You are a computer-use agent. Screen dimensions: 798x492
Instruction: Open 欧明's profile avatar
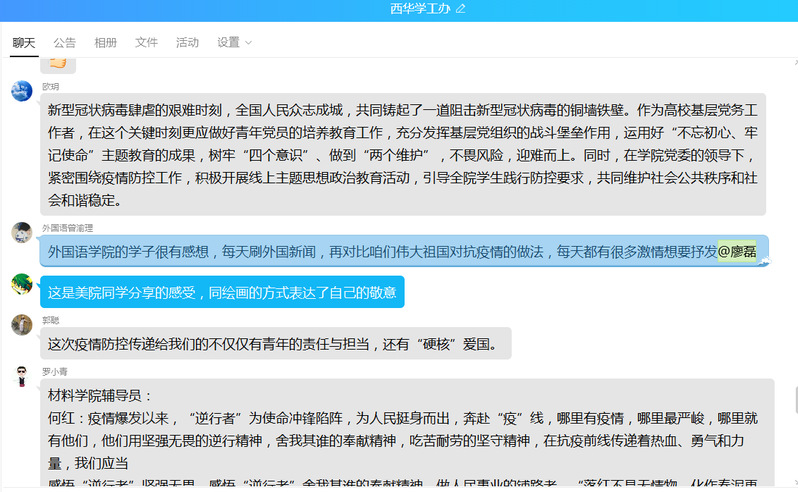click(x=21, y=91)
